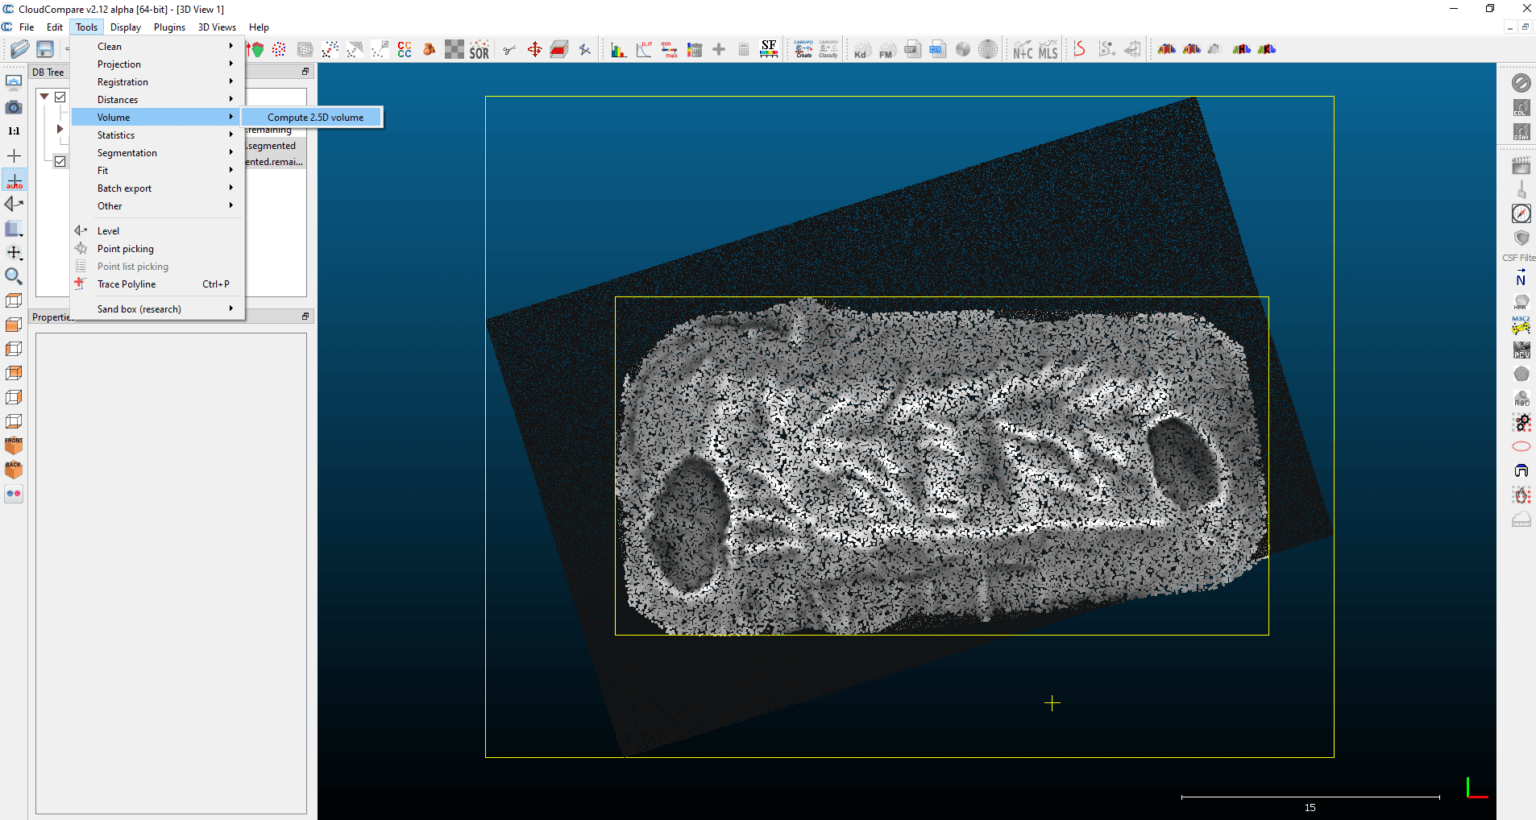The height and width of the screenshot is (820, 1536).
Task: Select the CC label connected components icon
Action: [404, 49]
